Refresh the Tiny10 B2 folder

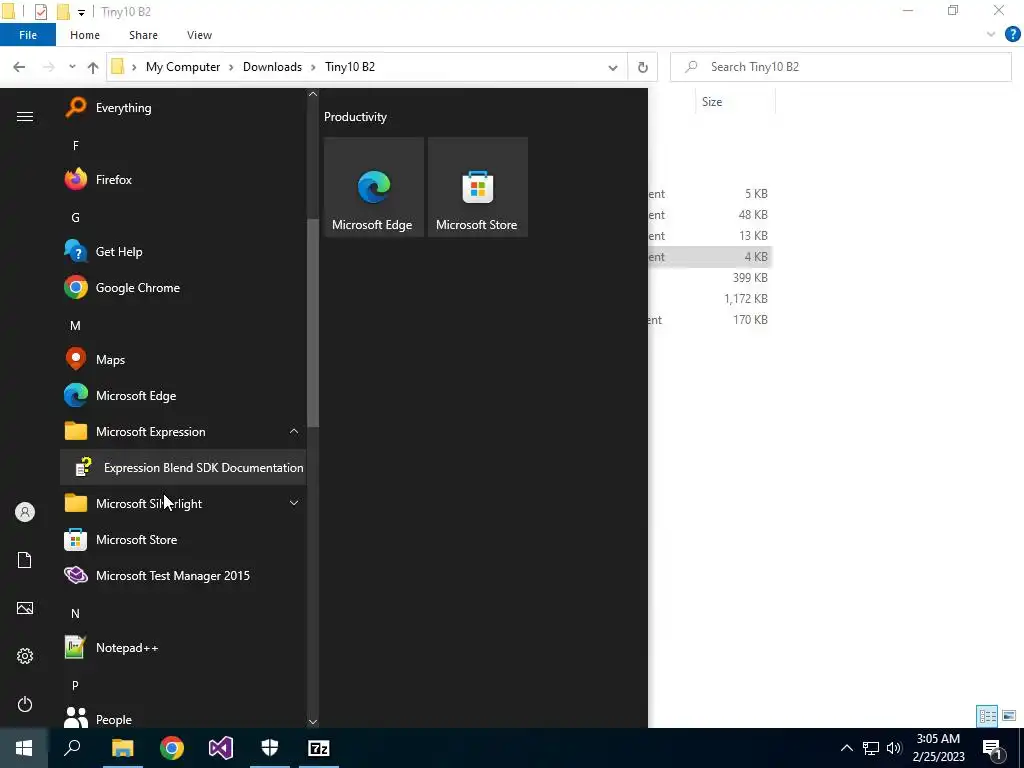pos(643,67)
